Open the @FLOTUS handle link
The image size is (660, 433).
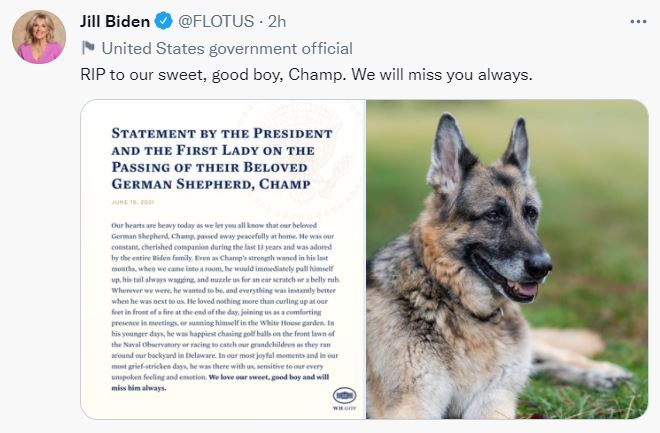click(216, 21)
